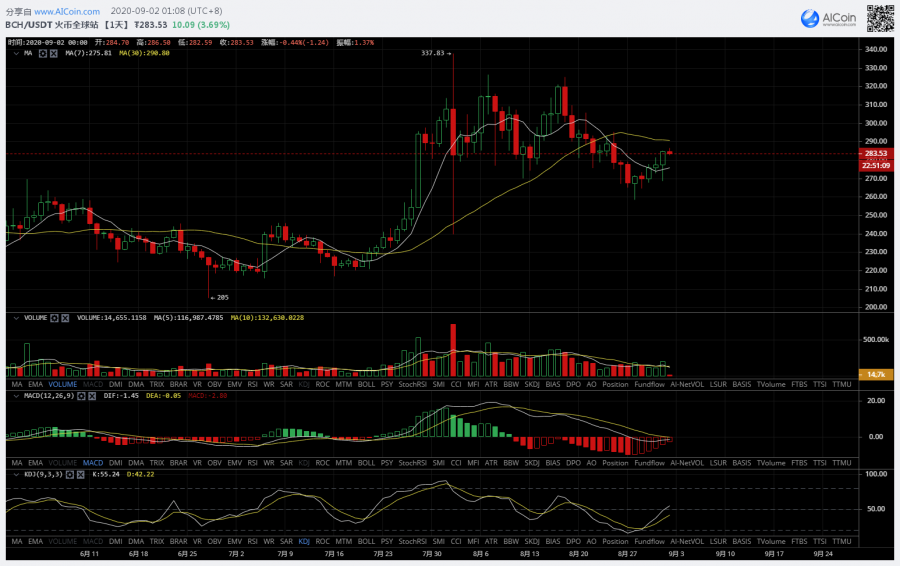Switch volume panel to EMA indicator
Screen dimensions: 900x566
point(36,385)
